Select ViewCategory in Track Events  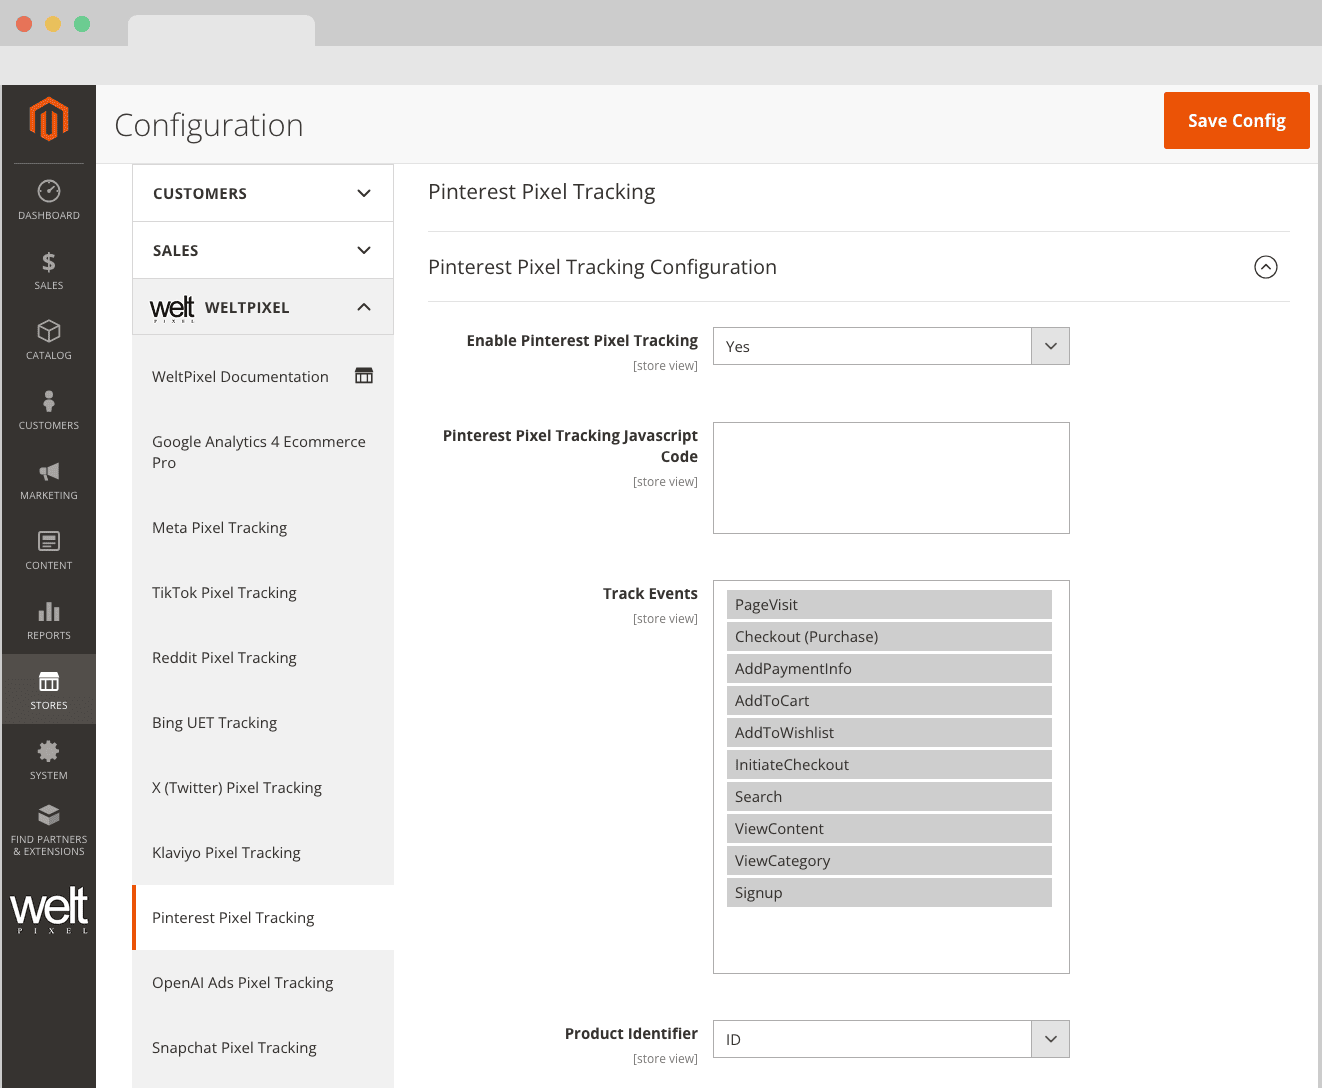(889, 861)
